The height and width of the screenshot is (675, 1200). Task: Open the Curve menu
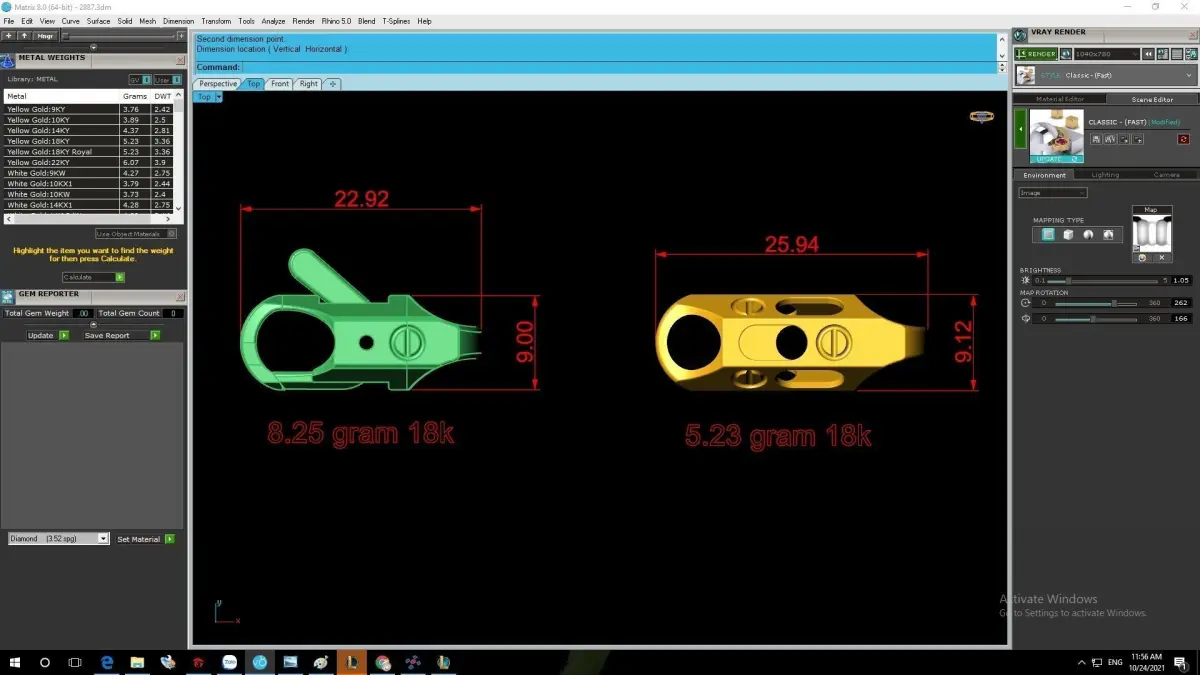click(70, 21)
